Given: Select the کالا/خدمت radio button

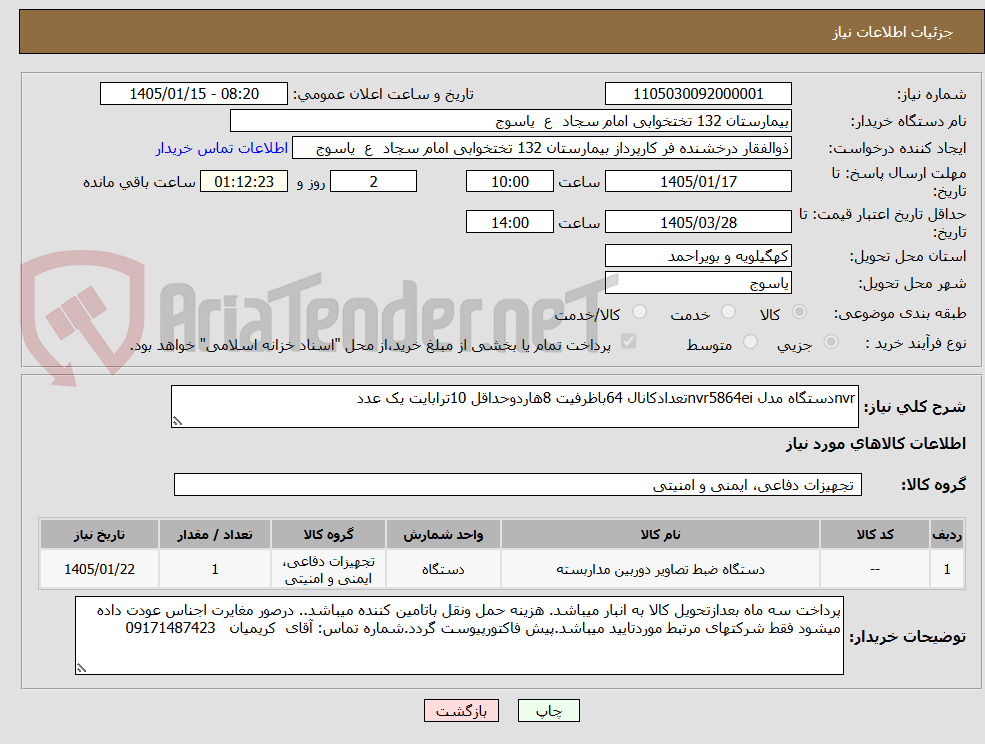Looking at the screenshot, I should click(639, 312).
